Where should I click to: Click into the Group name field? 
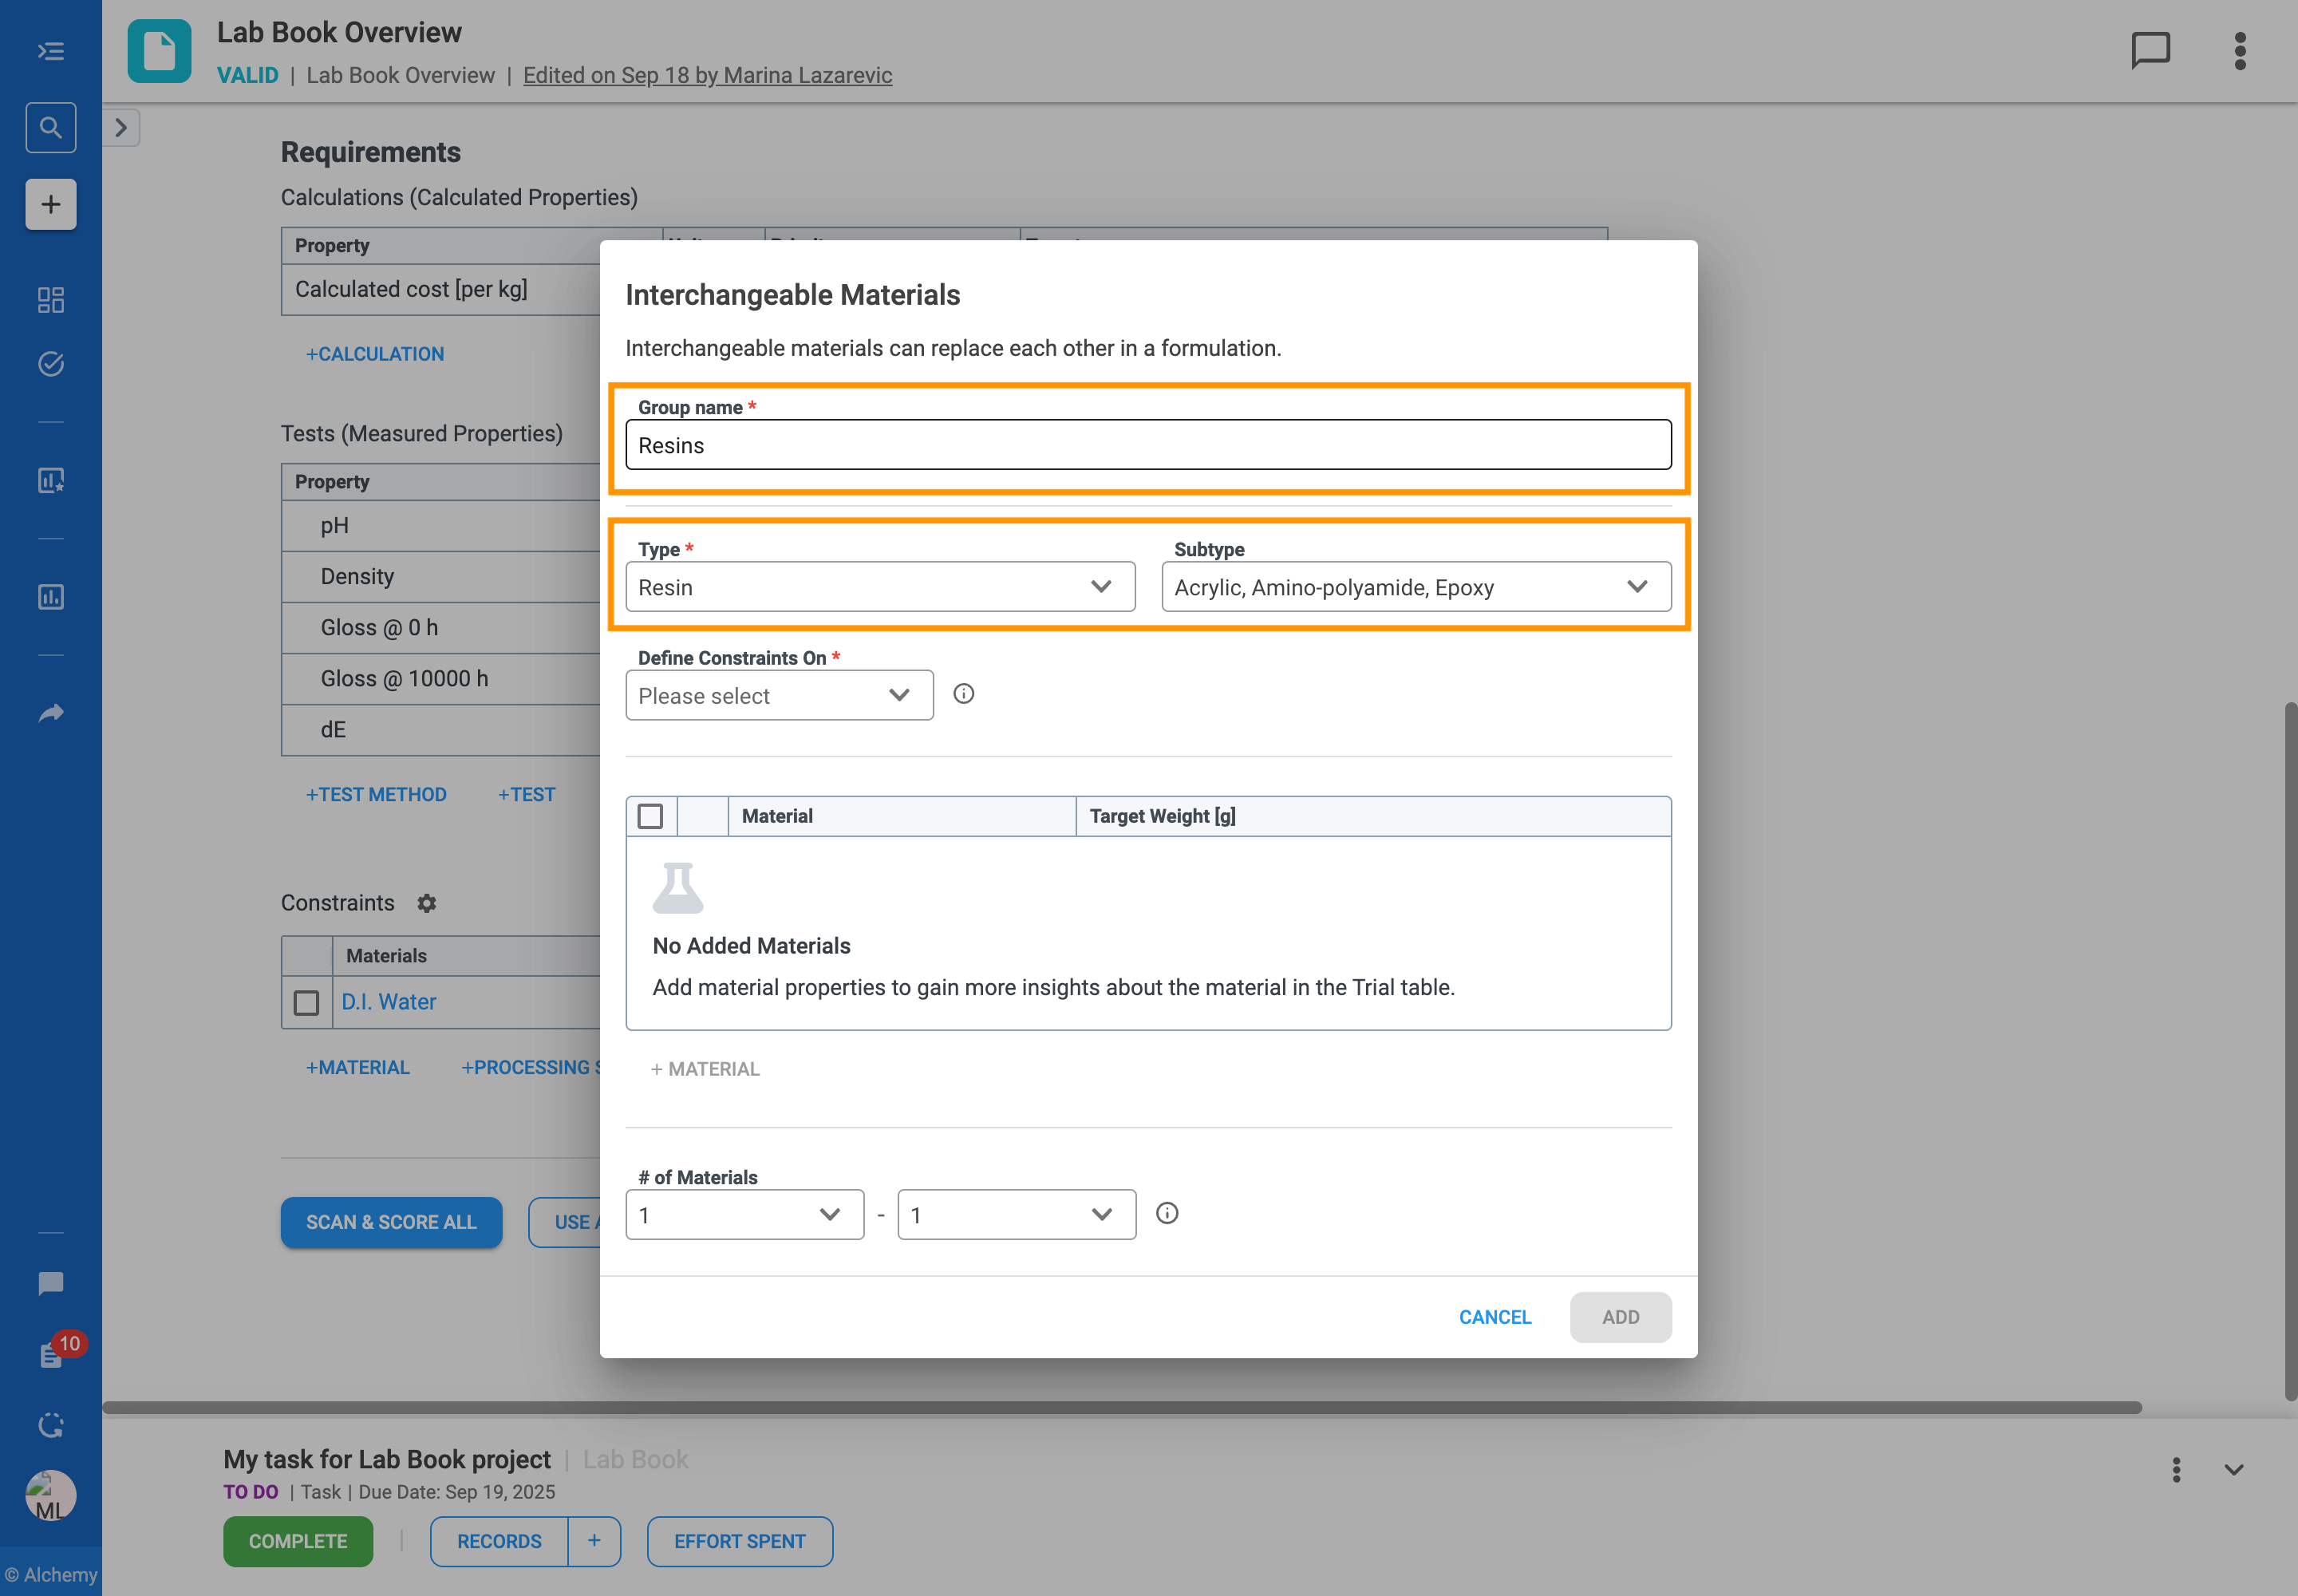point(1147,445)
